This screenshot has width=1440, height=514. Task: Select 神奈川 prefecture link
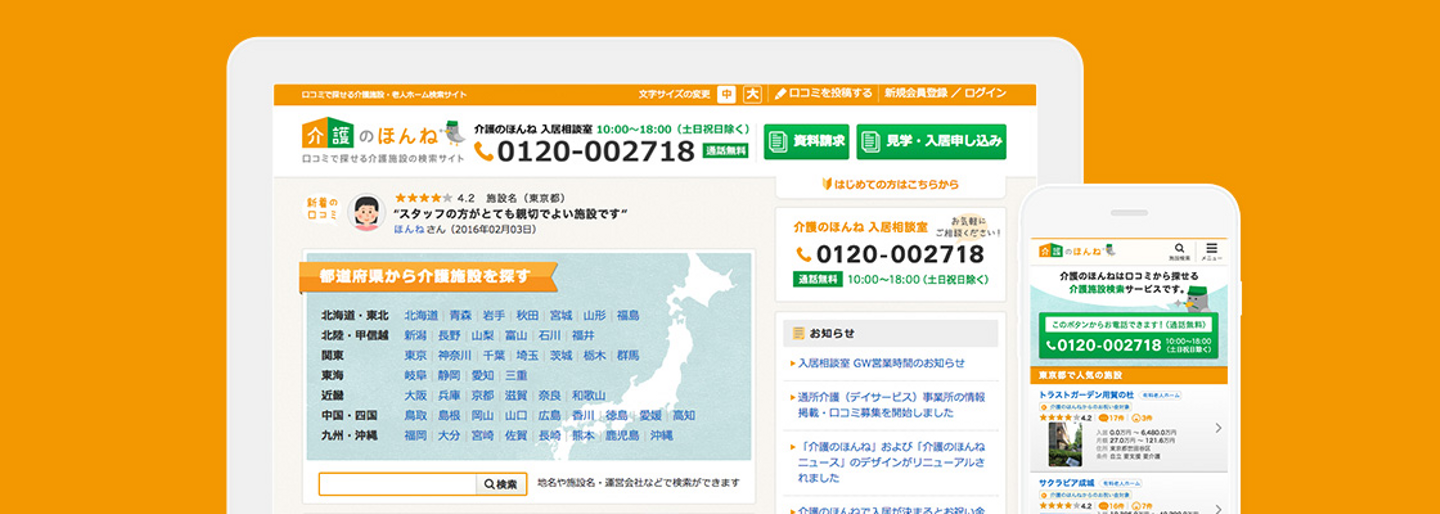coord(454,355)
